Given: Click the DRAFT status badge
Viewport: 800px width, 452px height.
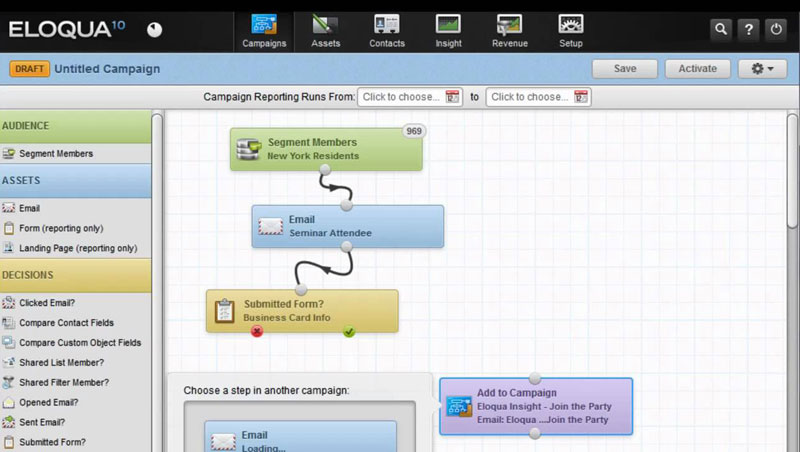Looking at the screenshot, I should [x=30, y=69].
